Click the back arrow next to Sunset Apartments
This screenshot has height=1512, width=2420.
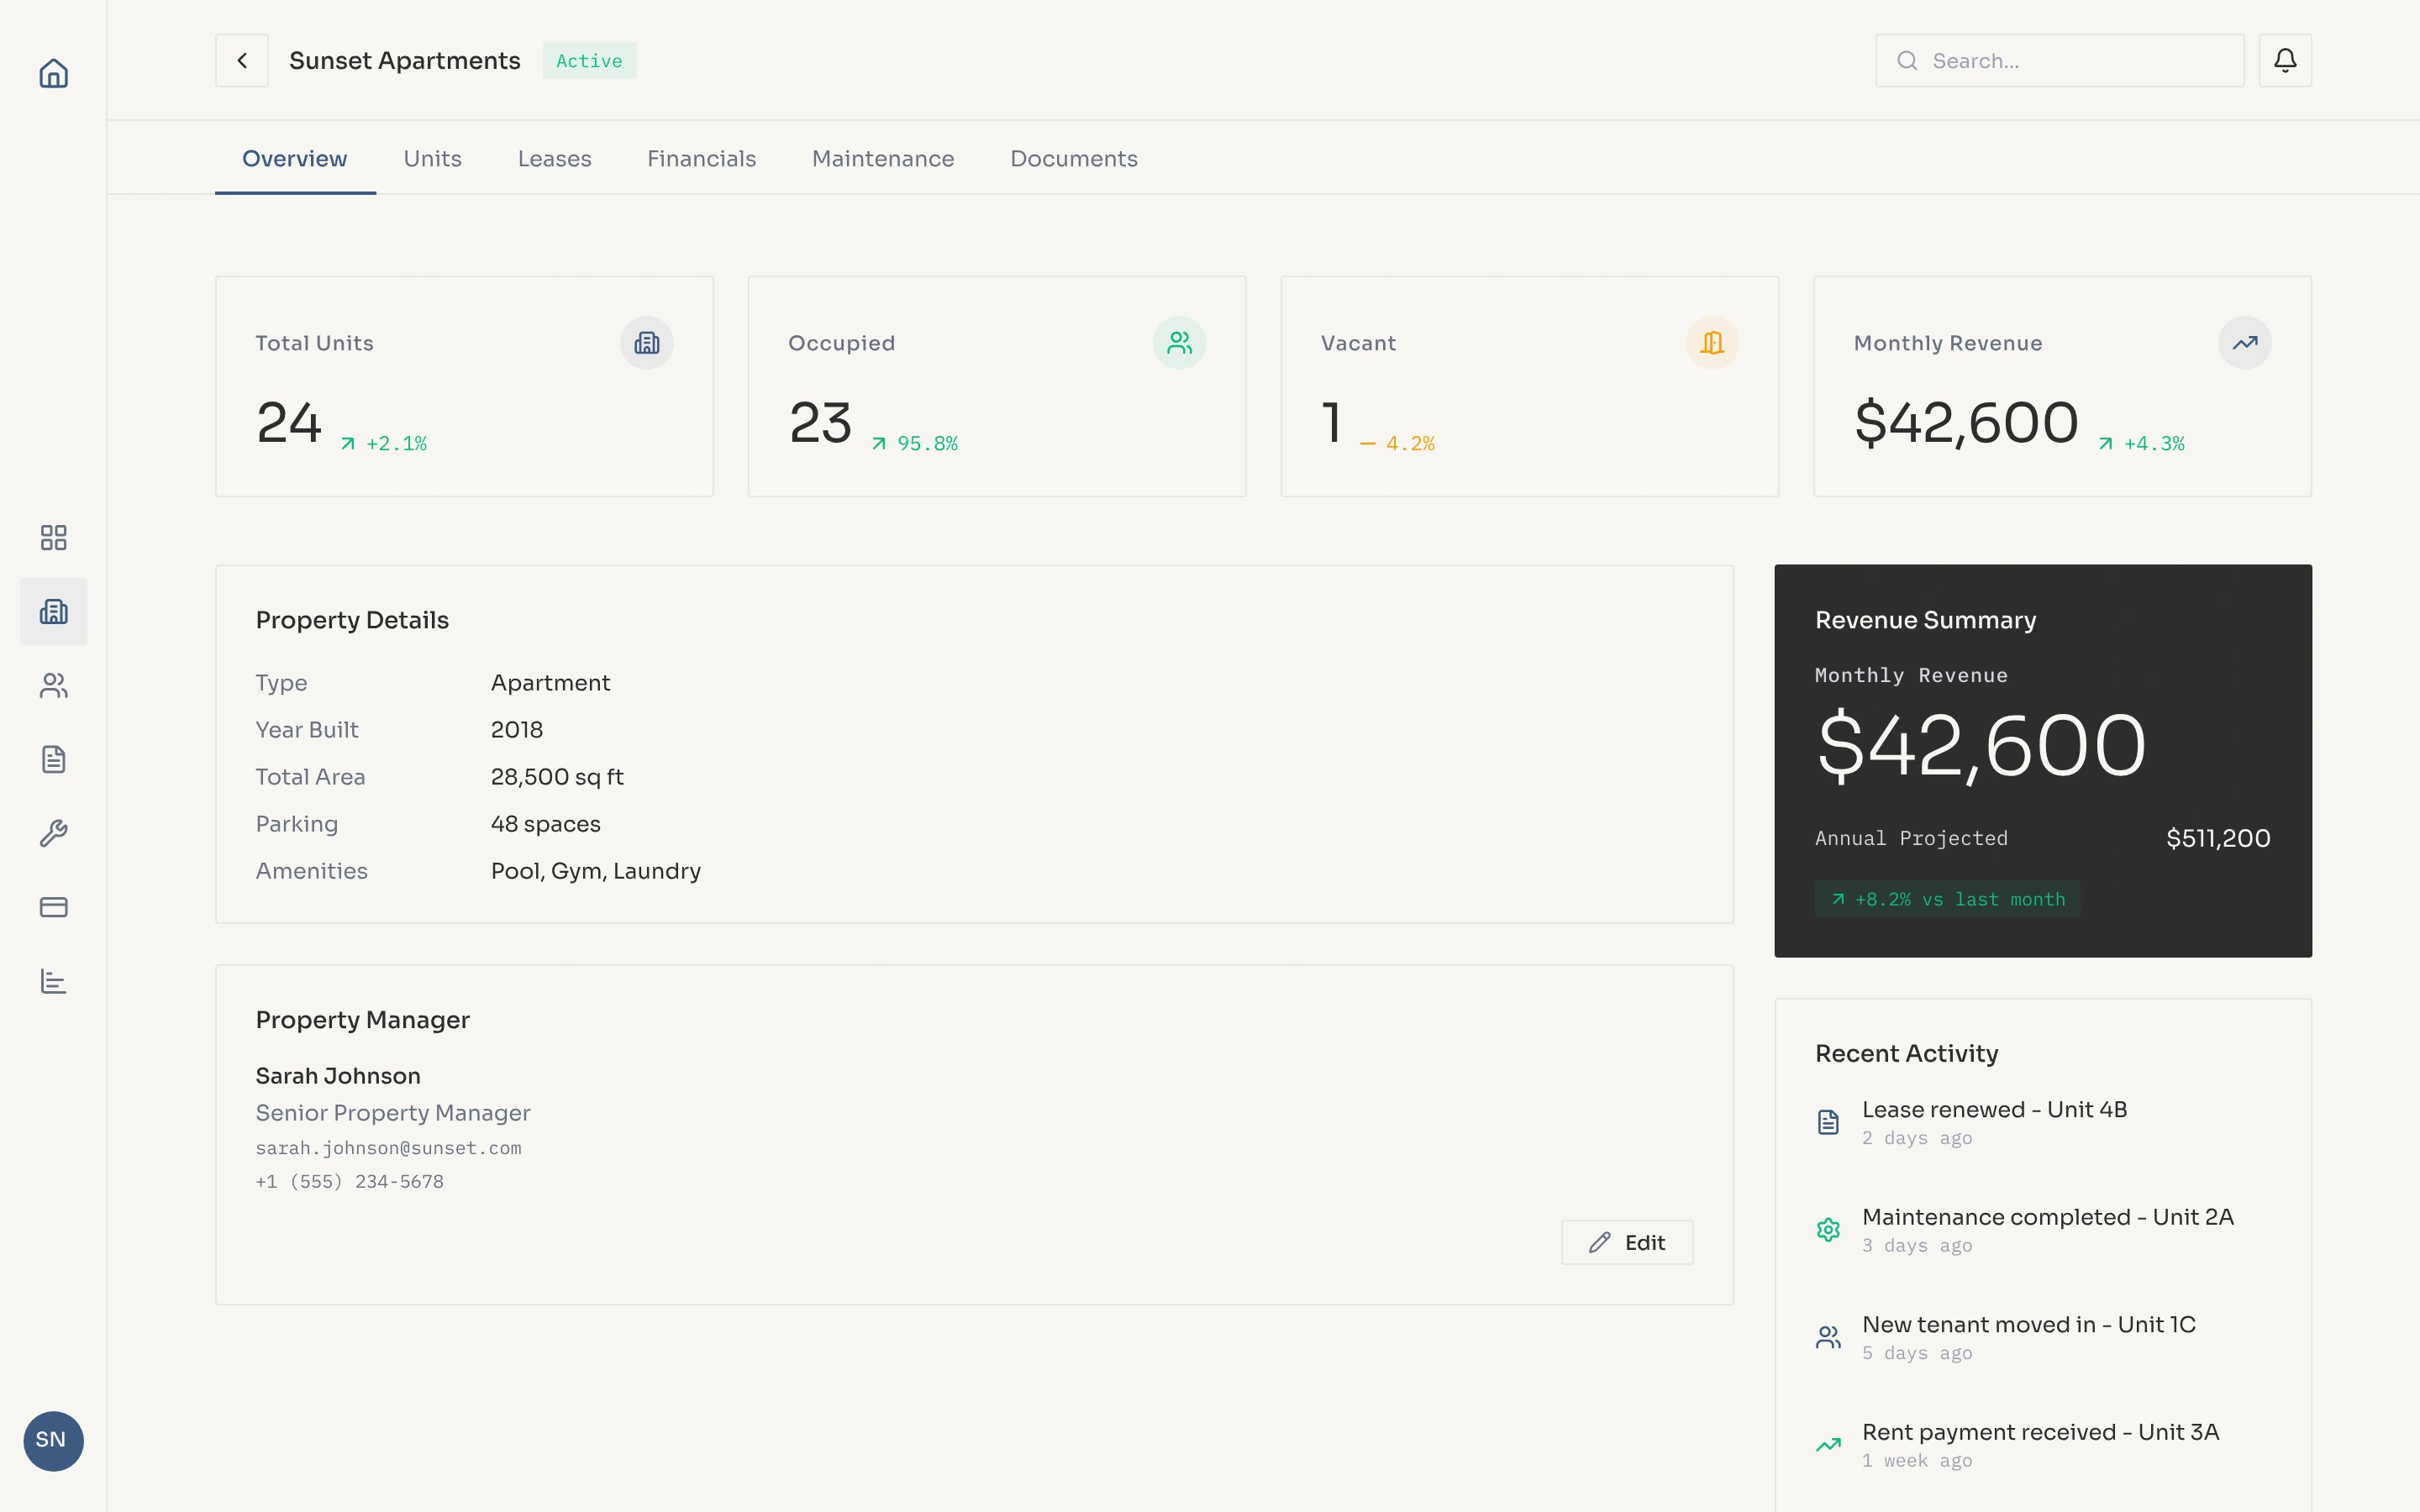241,60
